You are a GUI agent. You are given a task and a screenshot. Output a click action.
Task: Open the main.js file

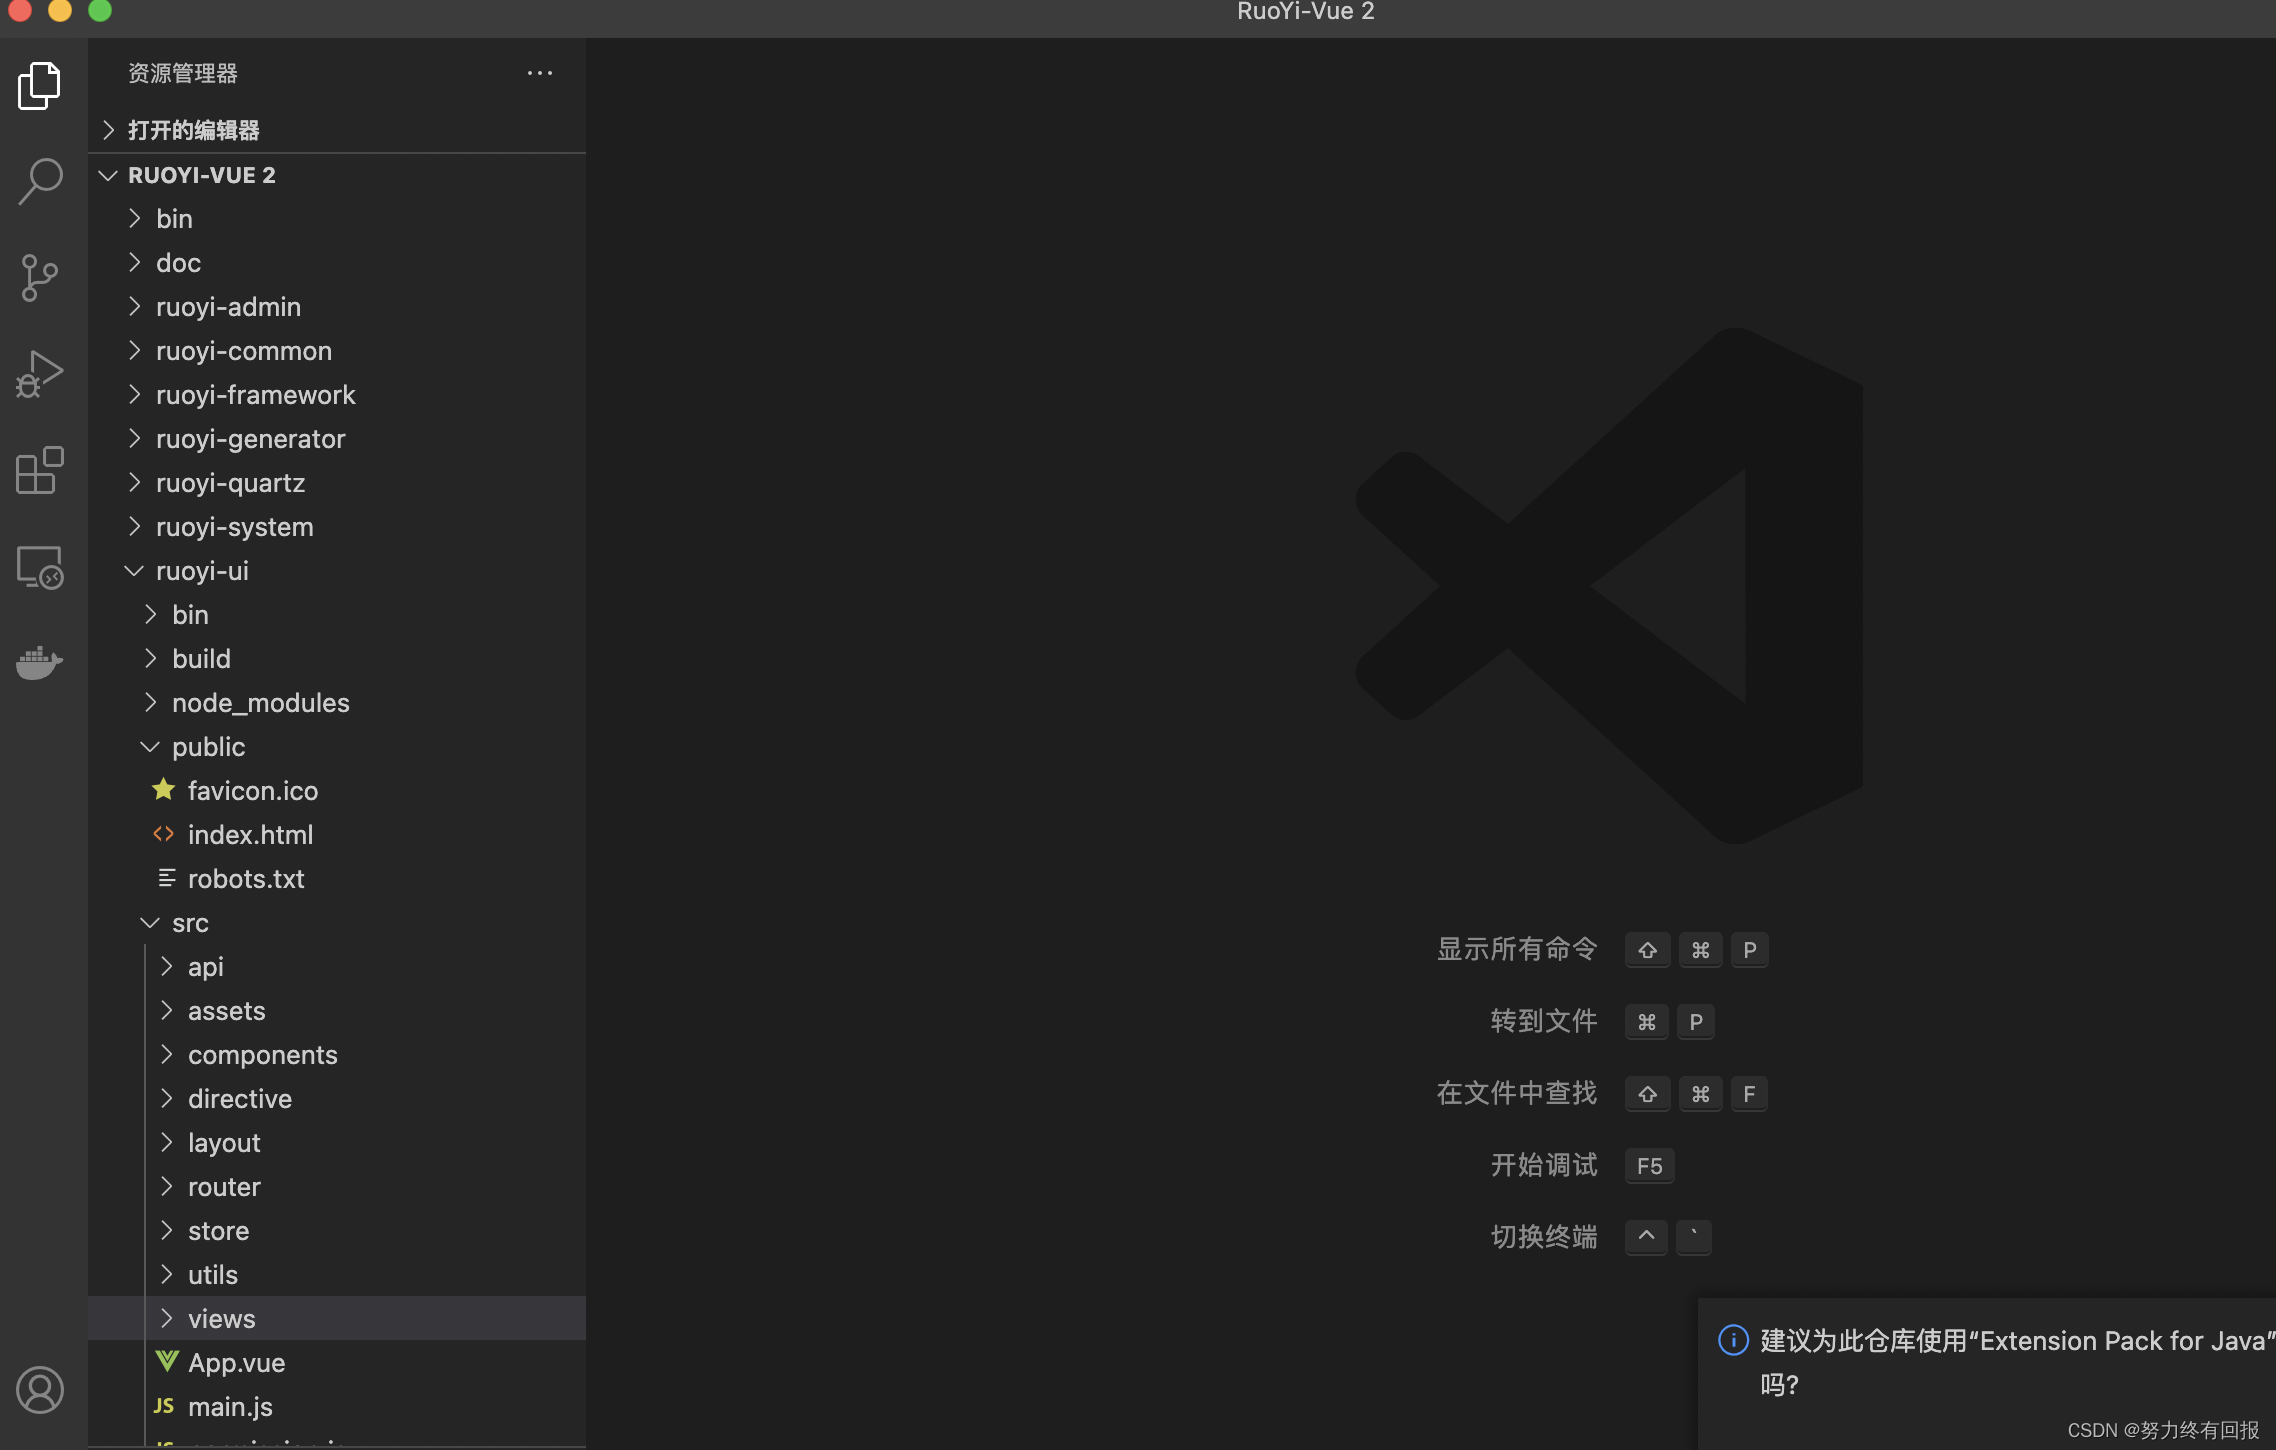(x=337, y=1407)
